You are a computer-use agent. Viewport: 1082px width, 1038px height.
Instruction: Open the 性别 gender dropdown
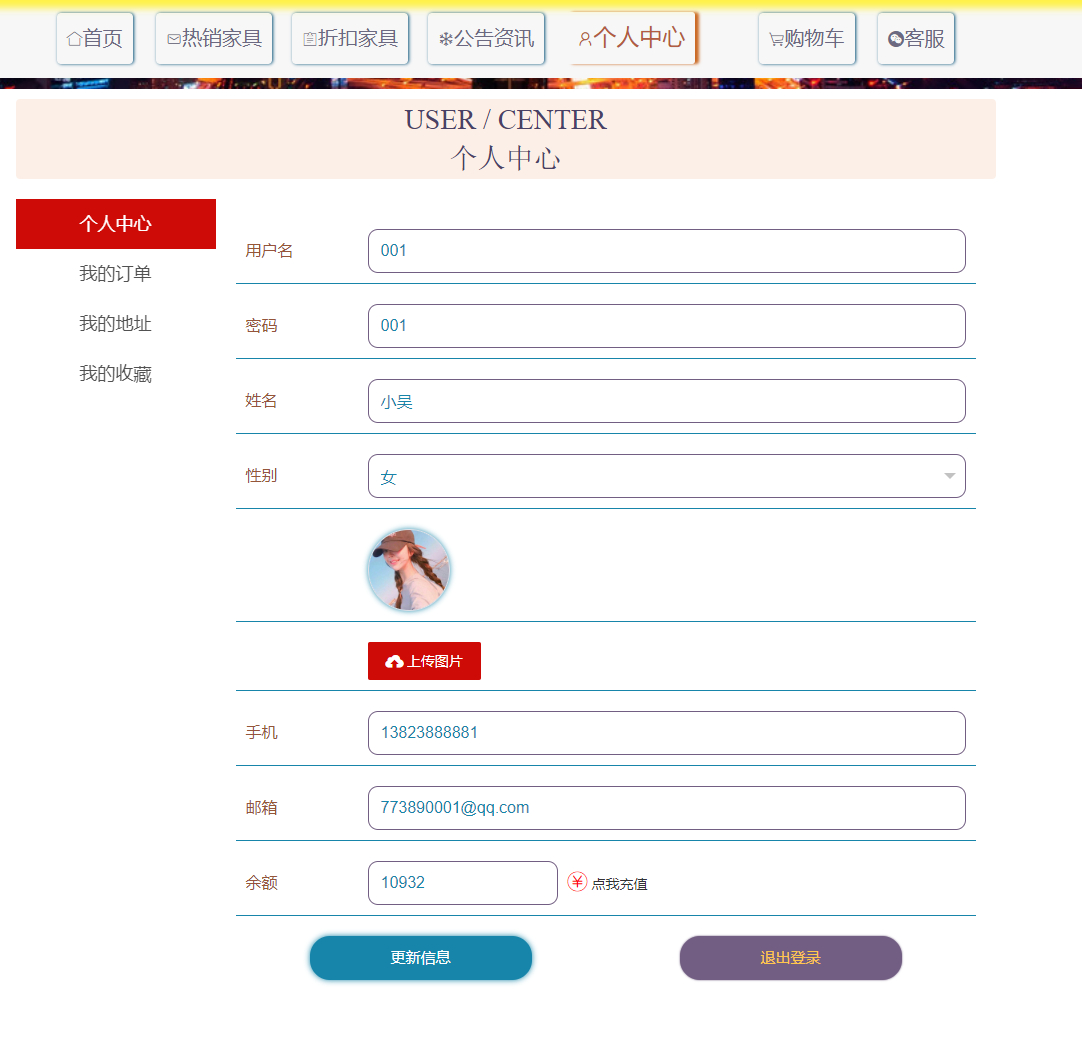[948, 476]
